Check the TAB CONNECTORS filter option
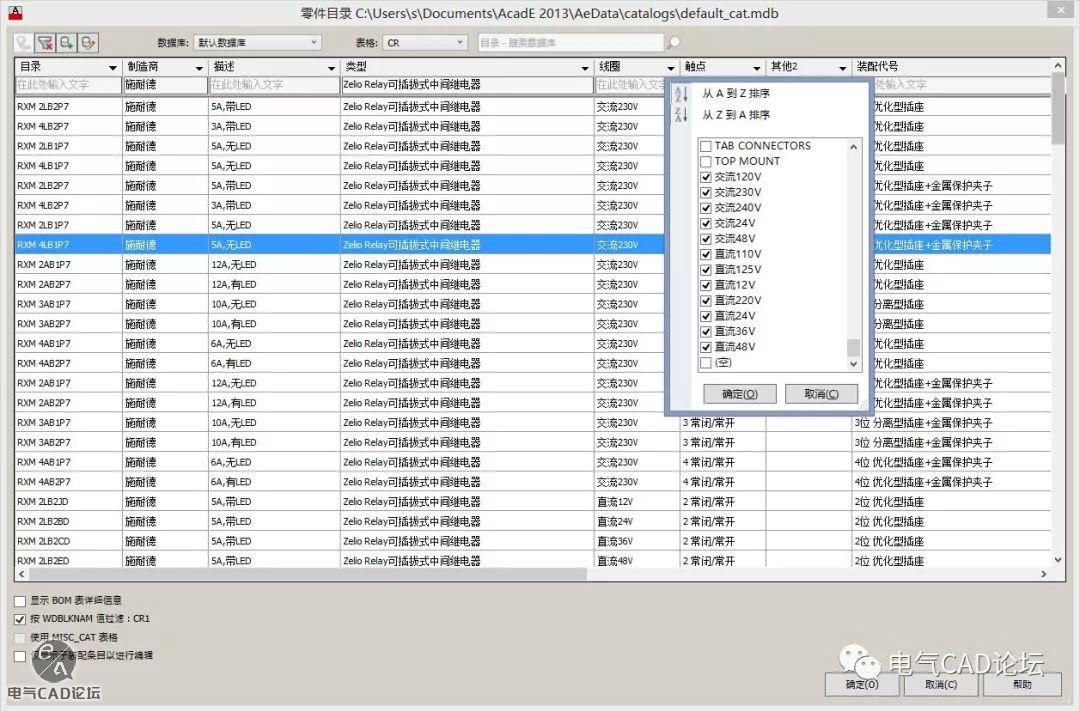 [x=706, y=146]
